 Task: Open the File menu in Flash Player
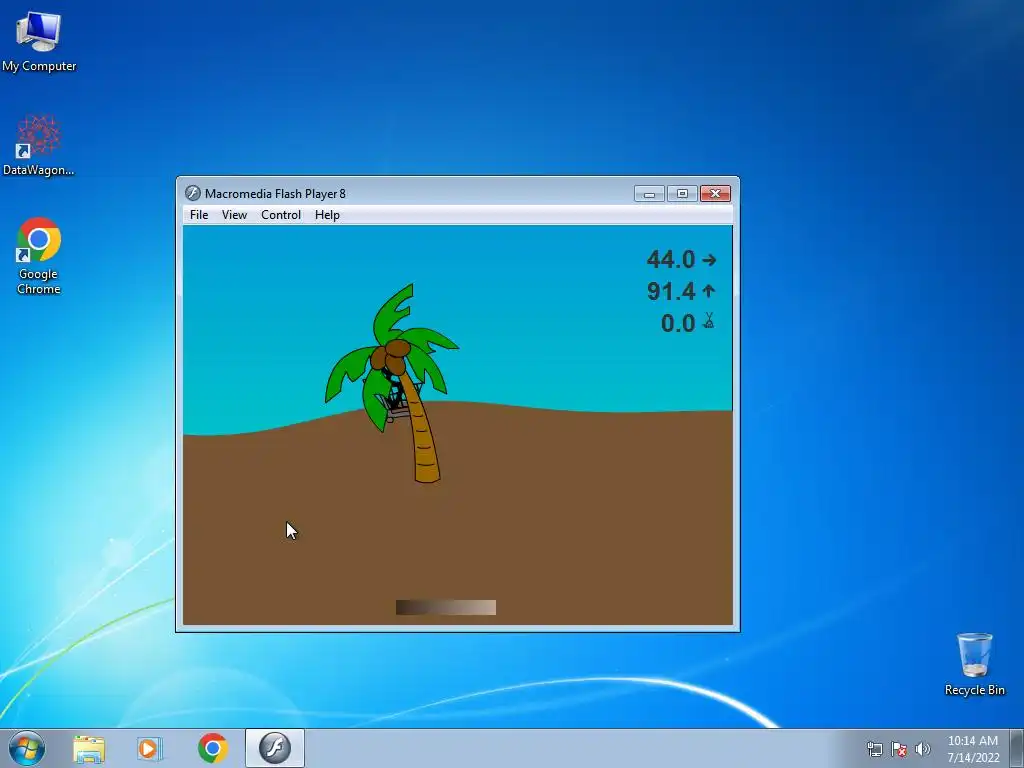(x=199, y=215)
